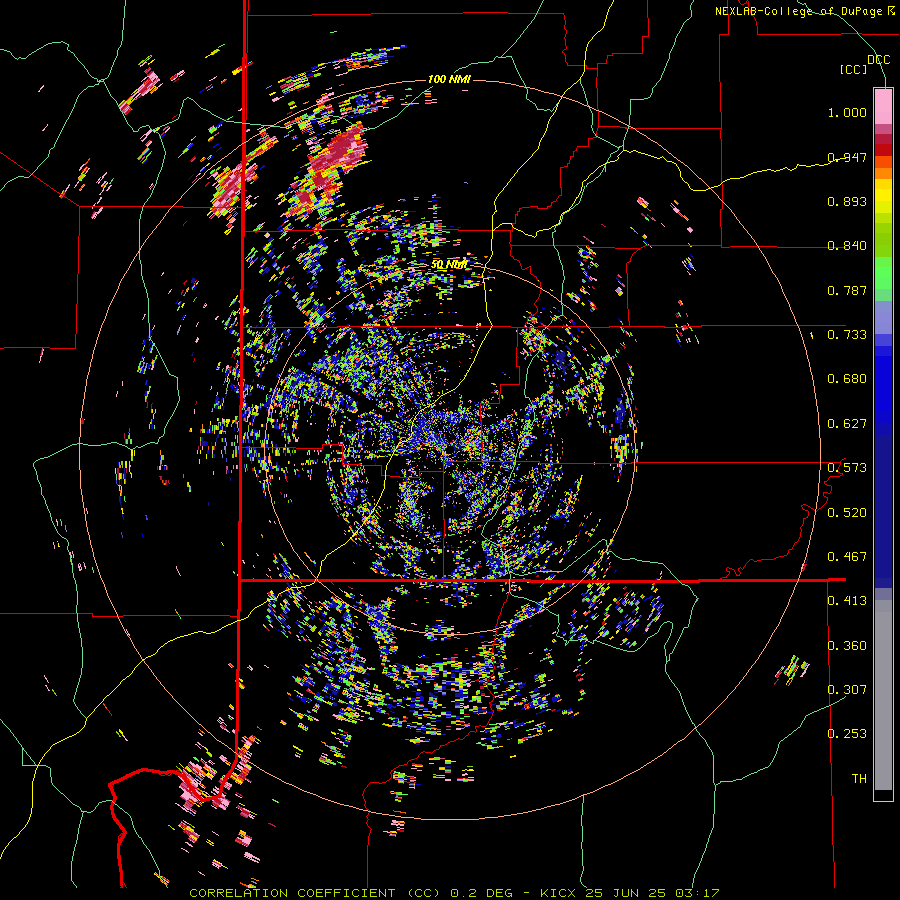
Task: Click the 50 NMI range ring label
Action: click(x=449, y=265)
